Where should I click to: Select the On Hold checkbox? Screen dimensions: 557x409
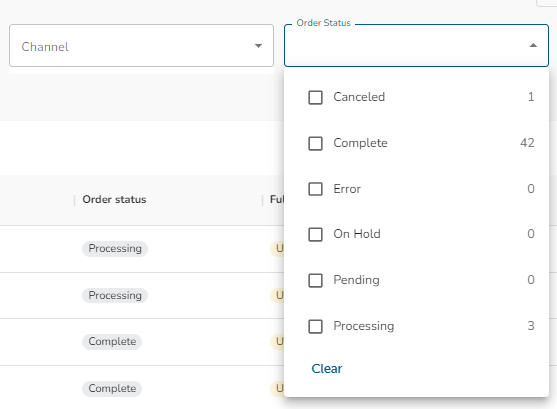tap(315, 235)
